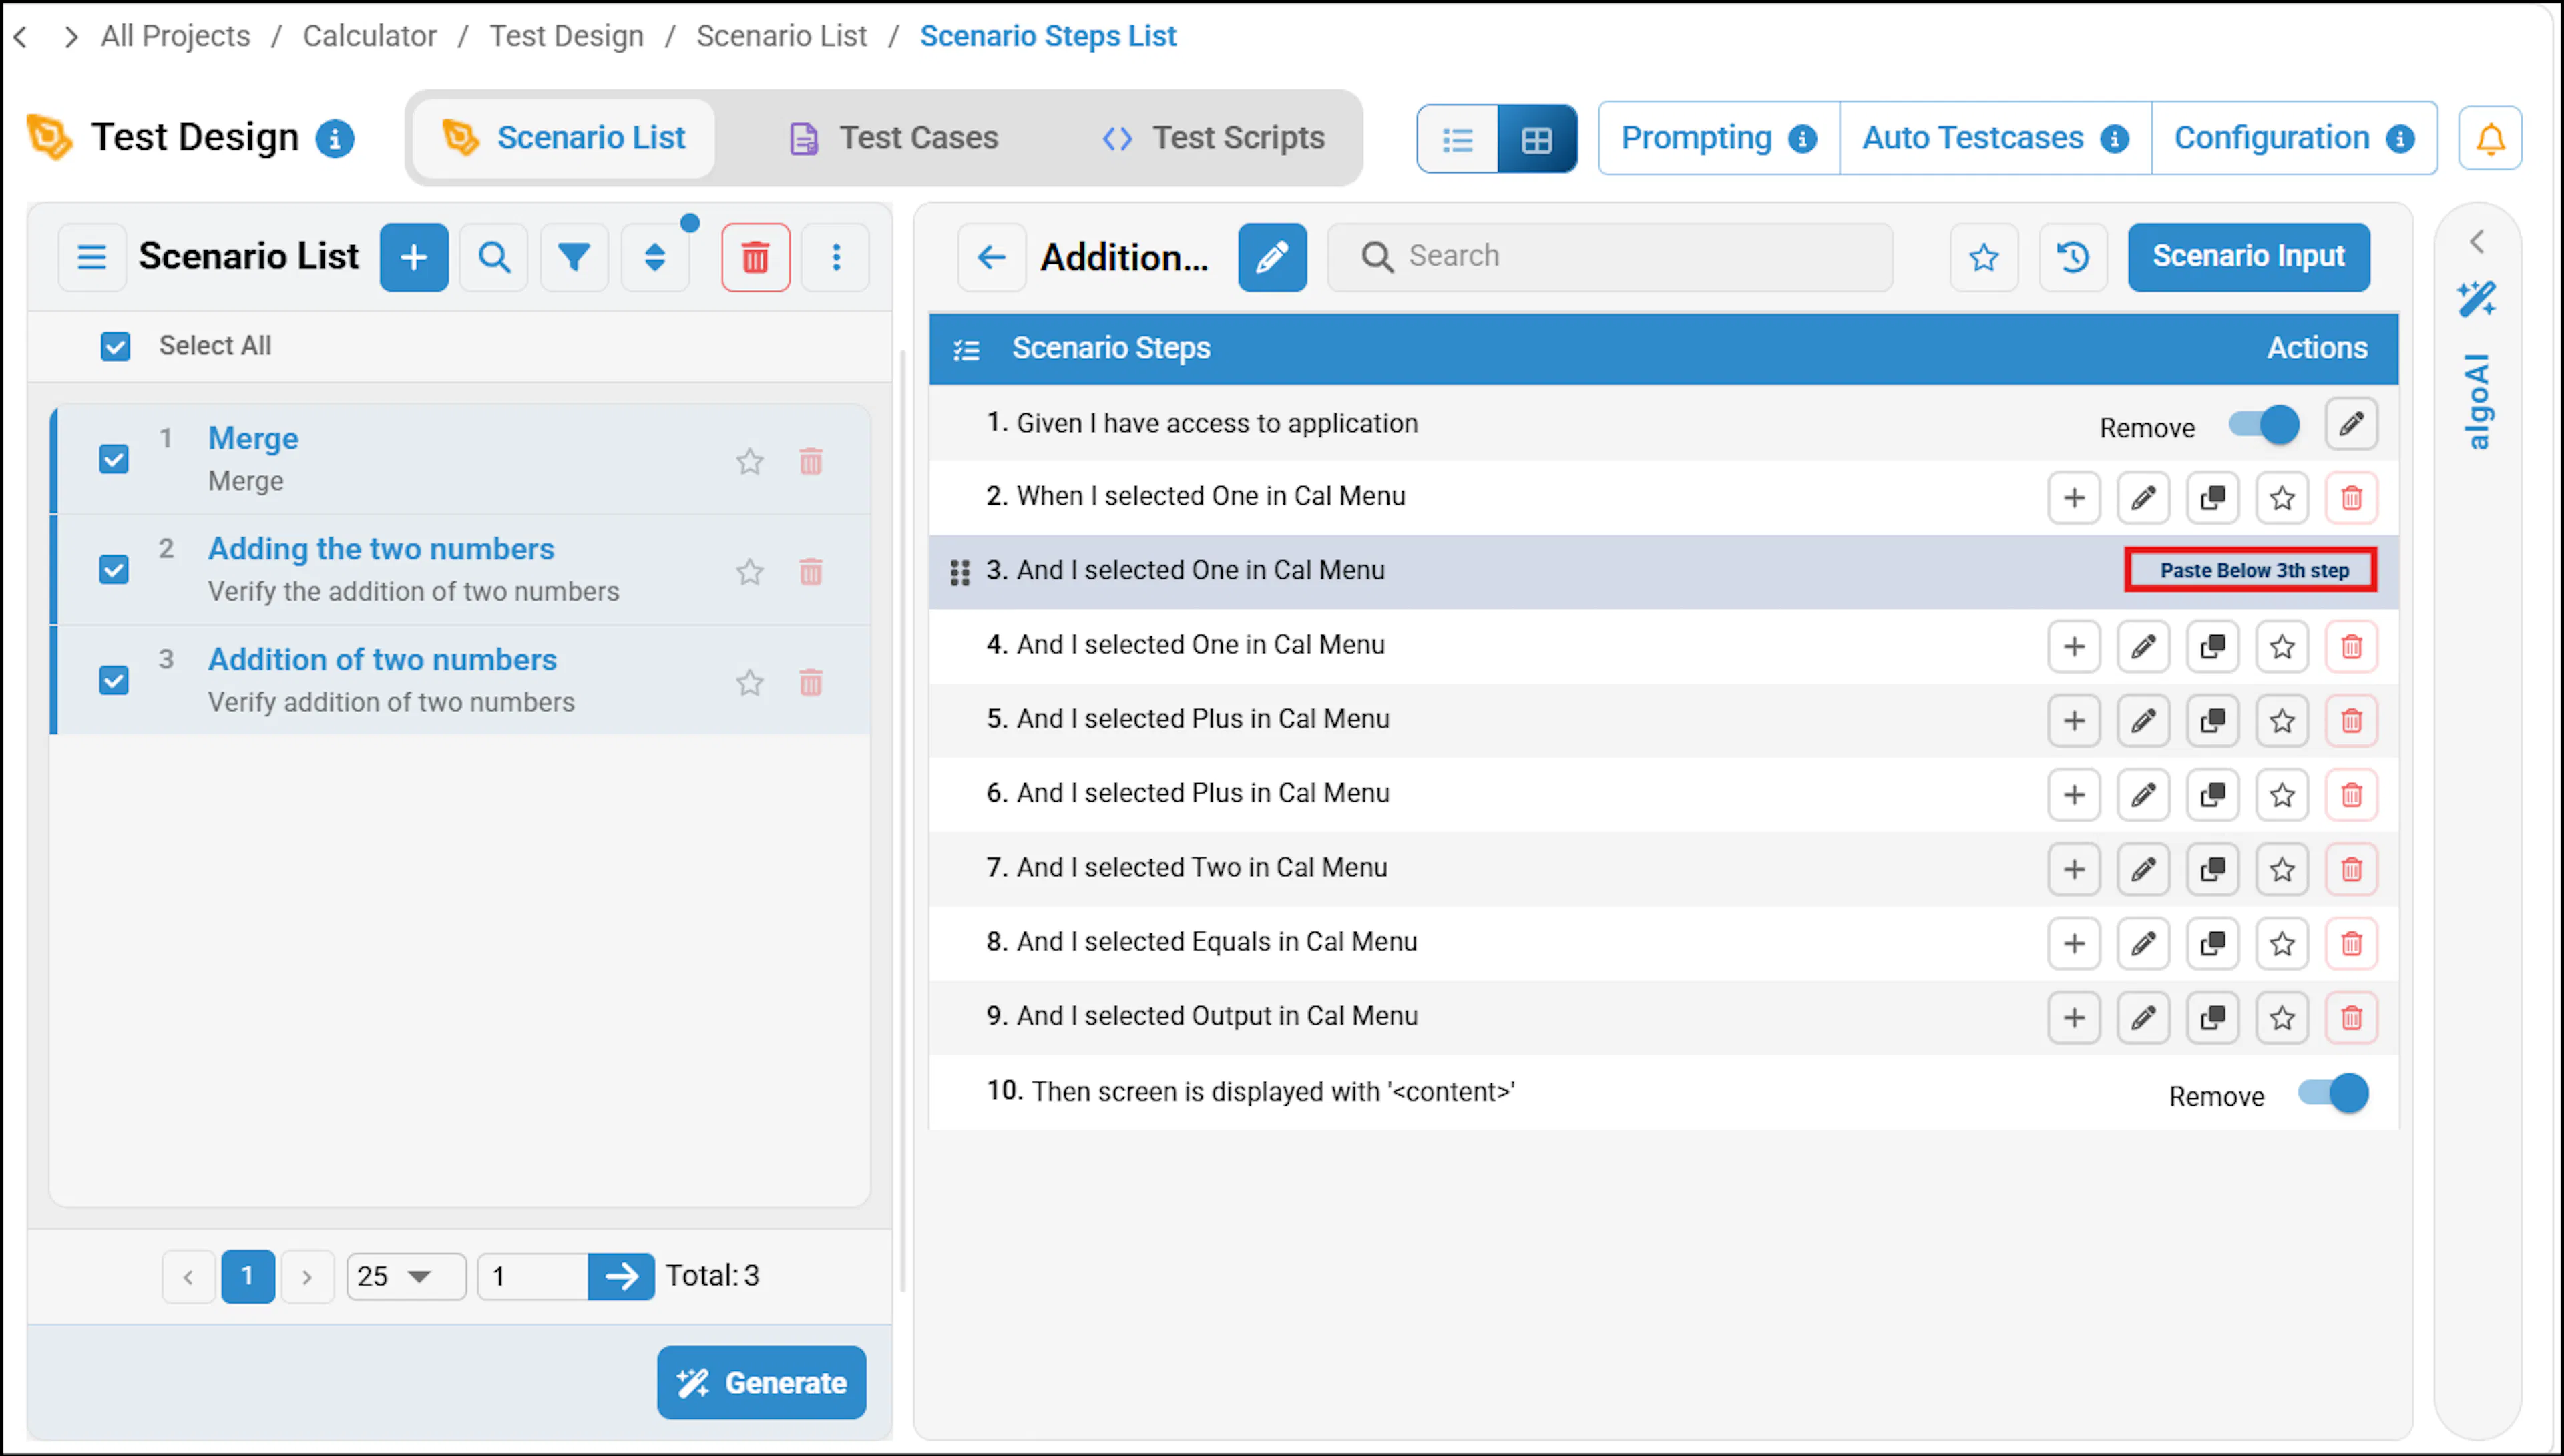
Task: Click the scenario steps Search field
Action: pyautogui.click(x=1610, y=257)
